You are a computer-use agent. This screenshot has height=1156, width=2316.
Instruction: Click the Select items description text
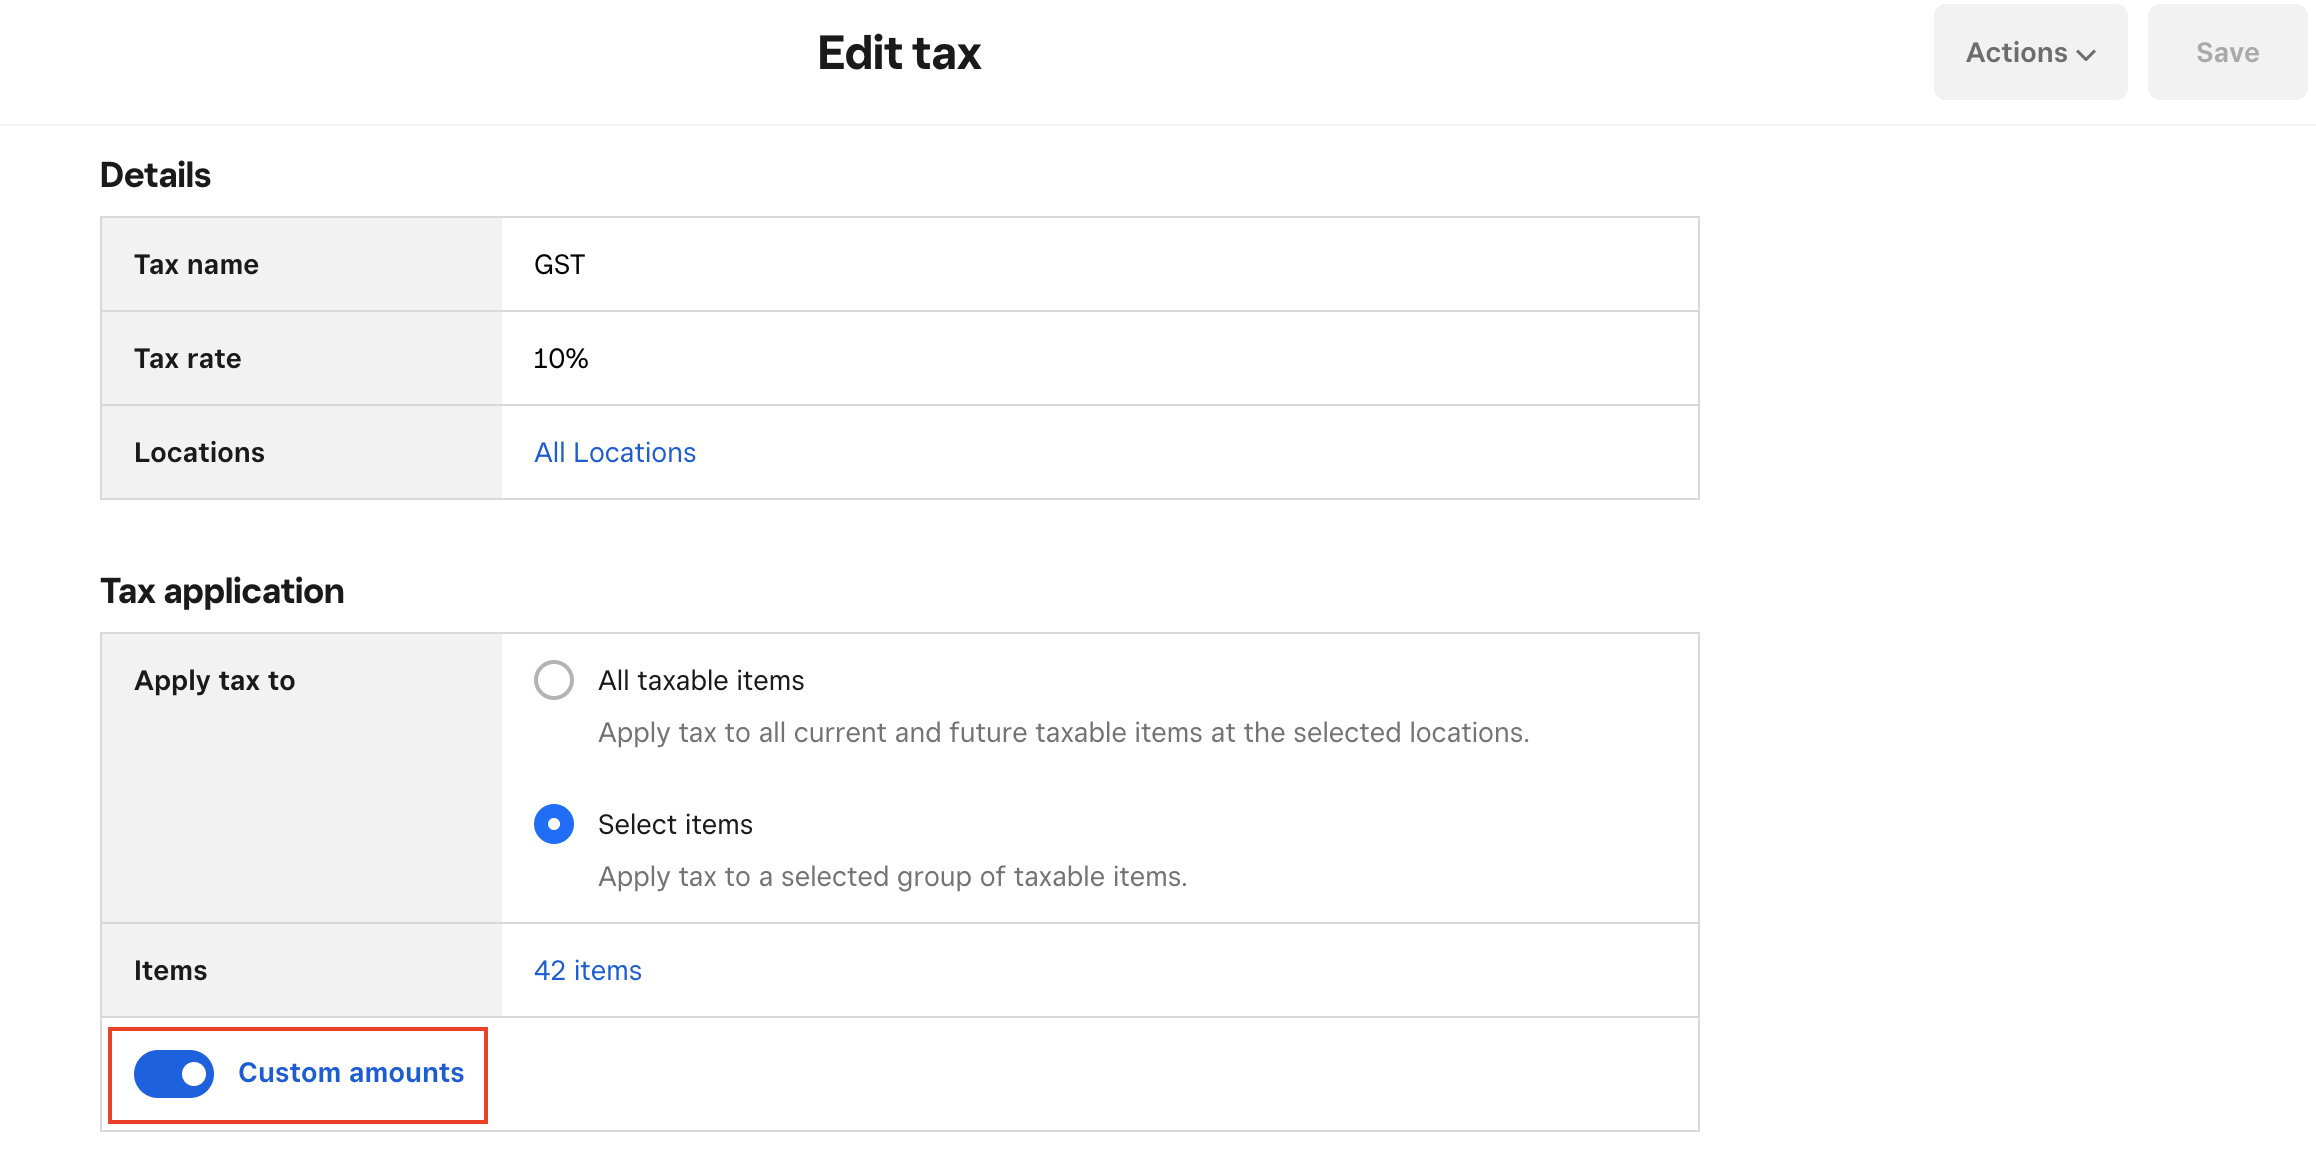tap(892, 877)
